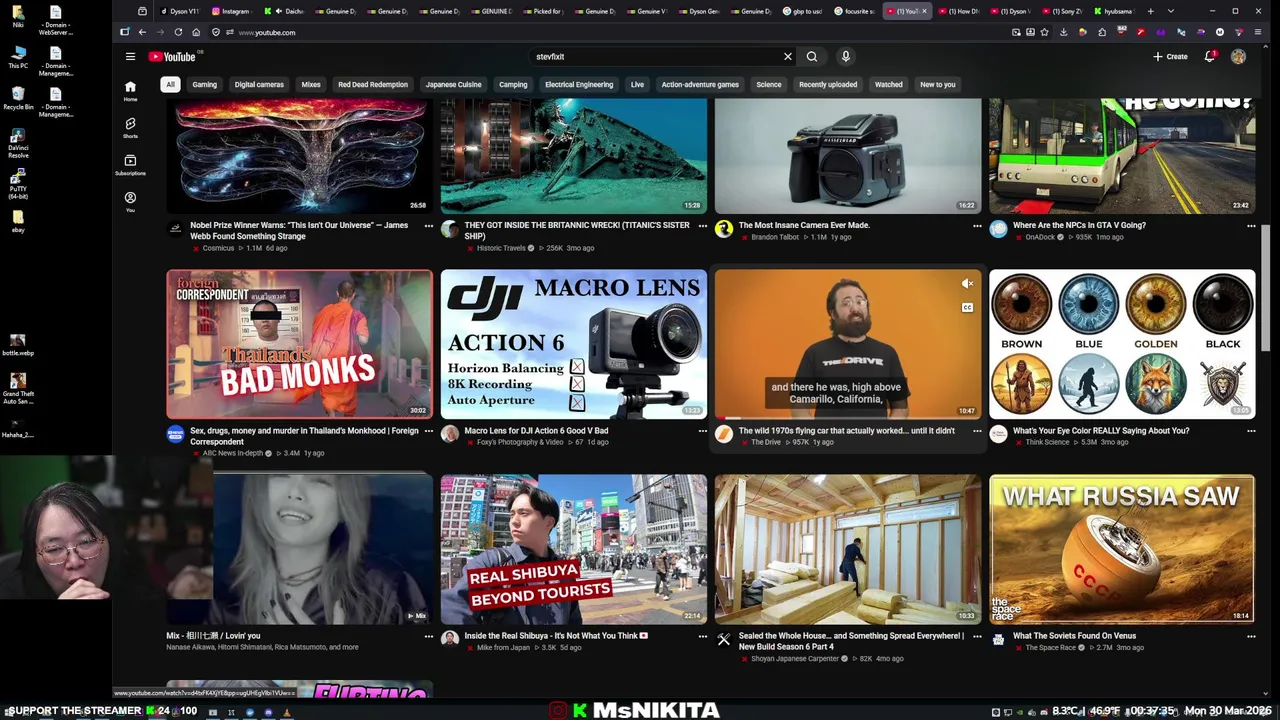Select the Gaming filter chip
Viewport: 1280px width, 720px height.
coord(204,84)
